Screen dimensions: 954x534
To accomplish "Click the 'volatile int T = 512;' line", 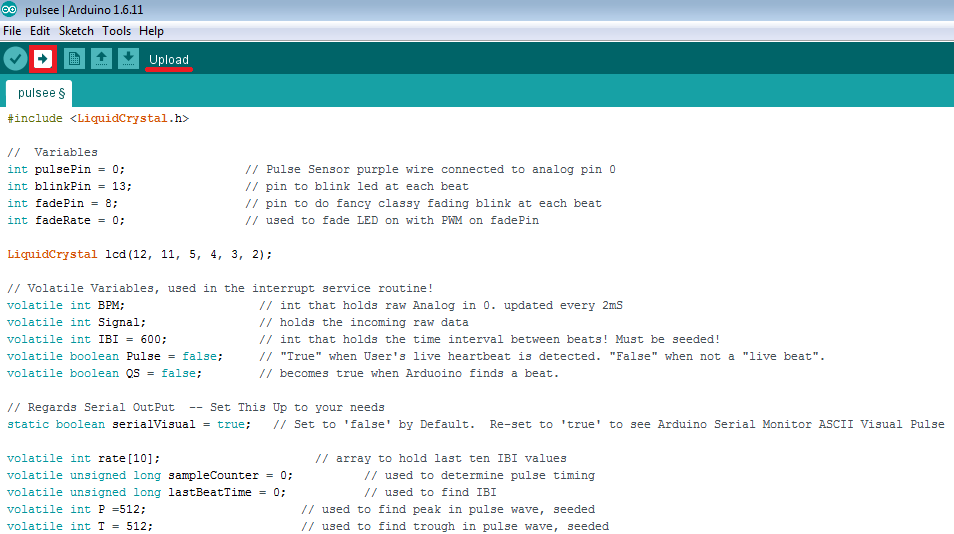I will click(x=80, y=527).
